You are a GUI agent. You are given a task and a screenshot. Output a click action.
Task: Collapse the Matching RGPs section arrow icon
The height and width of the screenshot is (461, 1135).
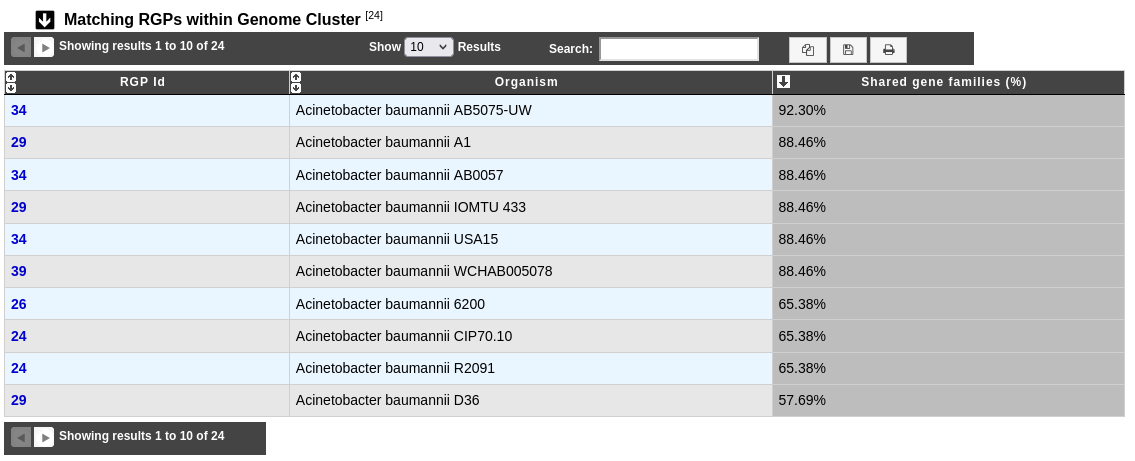pos(45,20)
